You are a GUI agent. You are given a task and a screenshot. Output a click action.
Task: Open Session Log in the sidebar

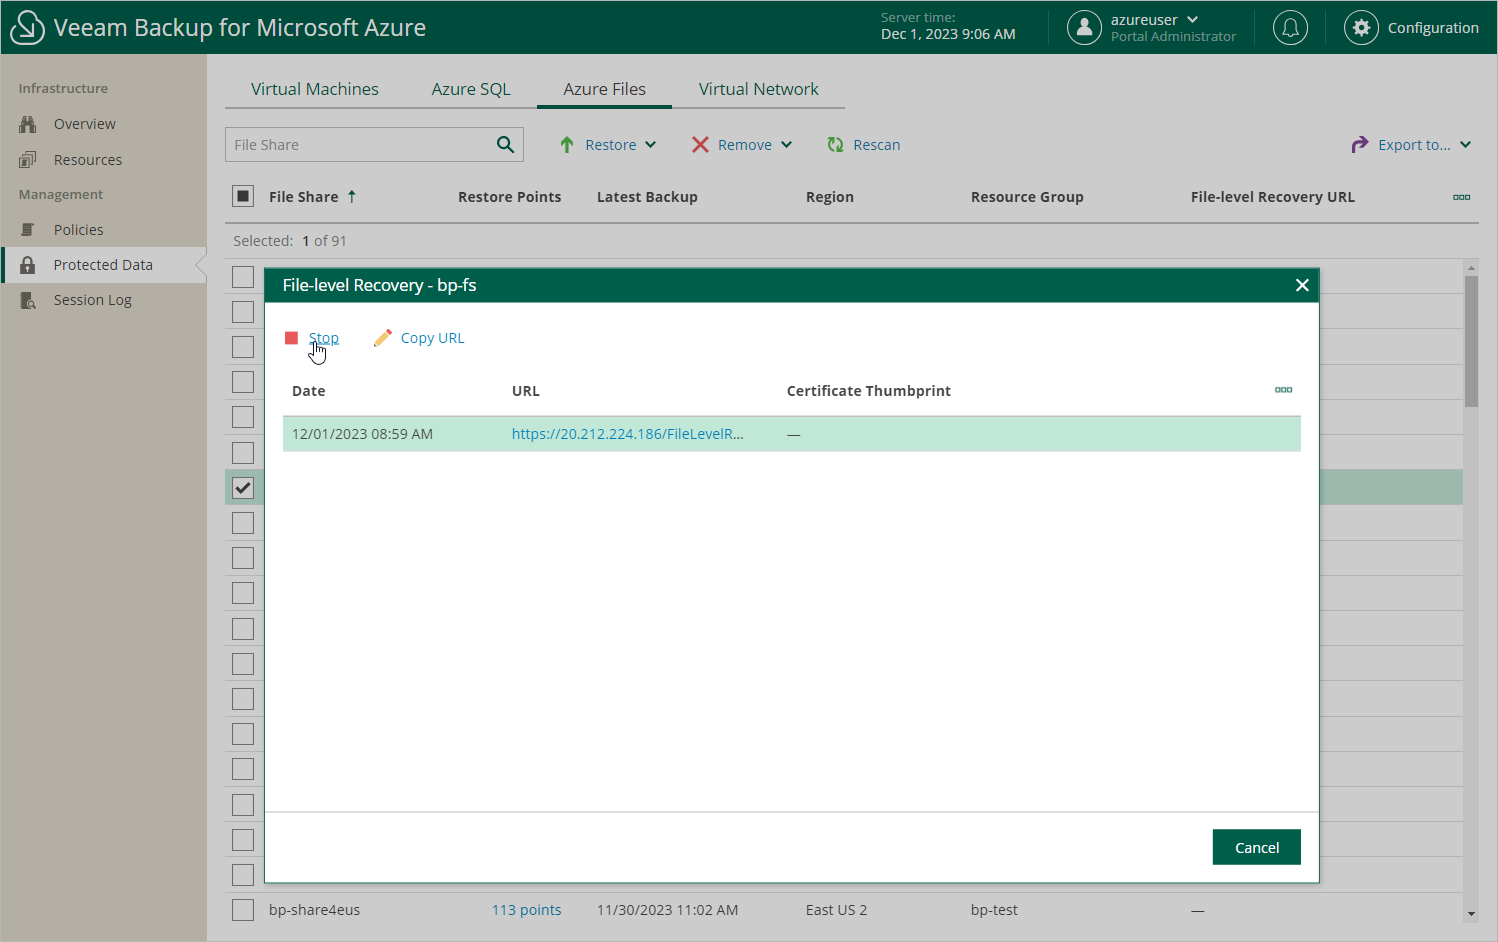[x=93, y=300]
